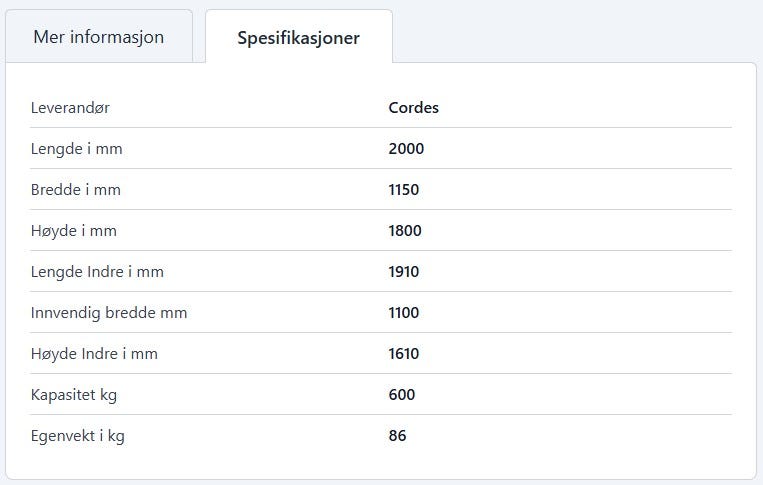Click the Leverandør label
This screenshot has width=763, height=485.
click(x=70, y=108)
